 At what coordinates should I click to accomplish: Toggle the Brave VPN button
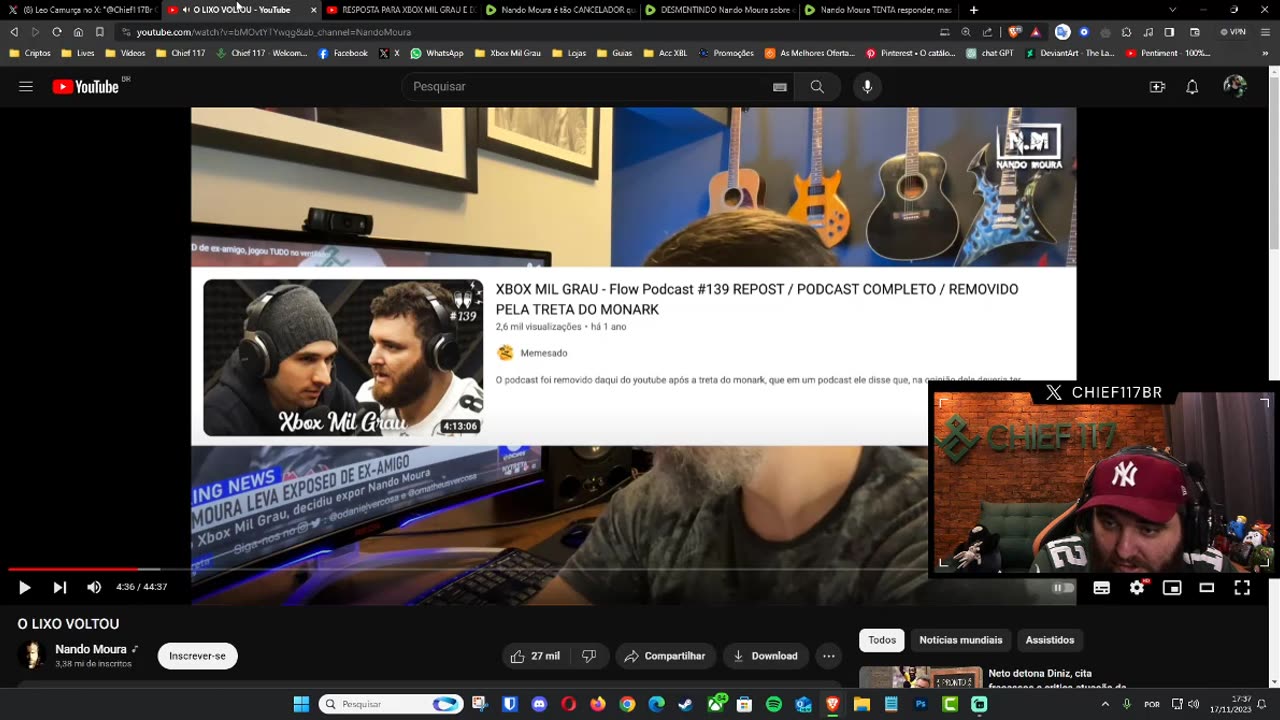click(1233, 32)
